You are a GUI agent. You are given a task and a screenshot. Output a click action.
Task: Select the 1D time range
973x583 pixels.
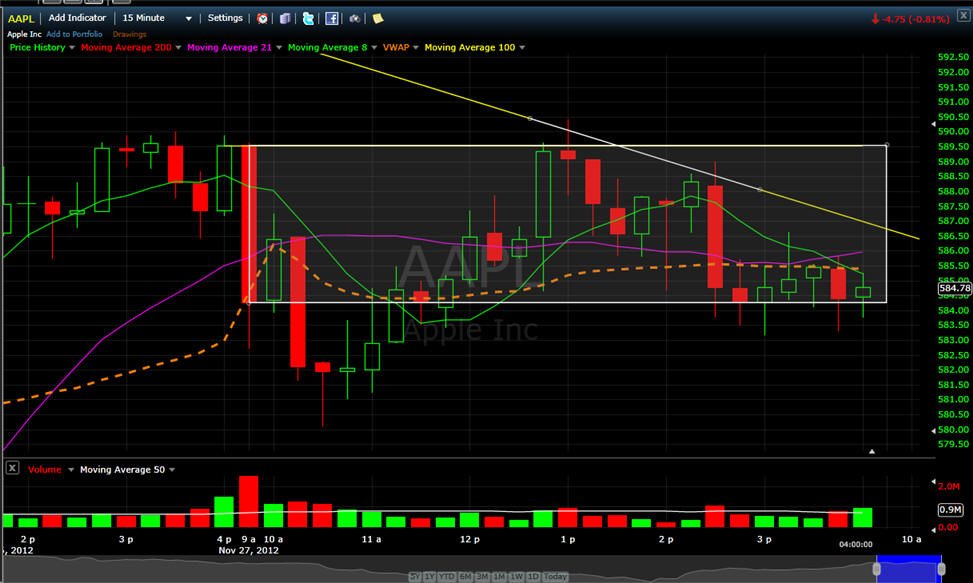coord(533,576)
